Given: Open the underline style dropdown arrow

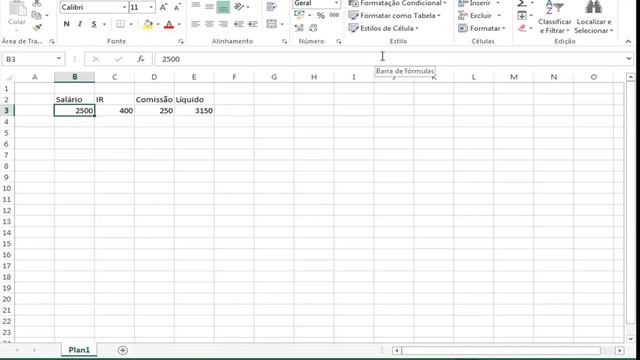Looking at the screenshot, I should point(104,24).
